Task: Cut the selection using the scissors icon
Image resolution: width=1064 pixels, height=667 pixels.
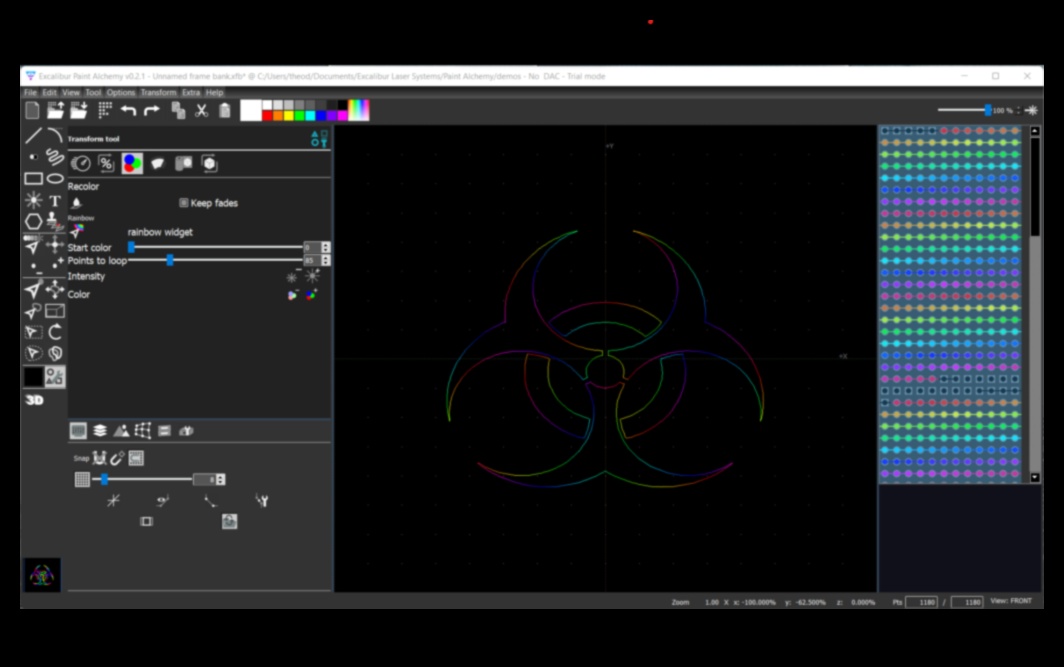Action: [x=201, y=111]
